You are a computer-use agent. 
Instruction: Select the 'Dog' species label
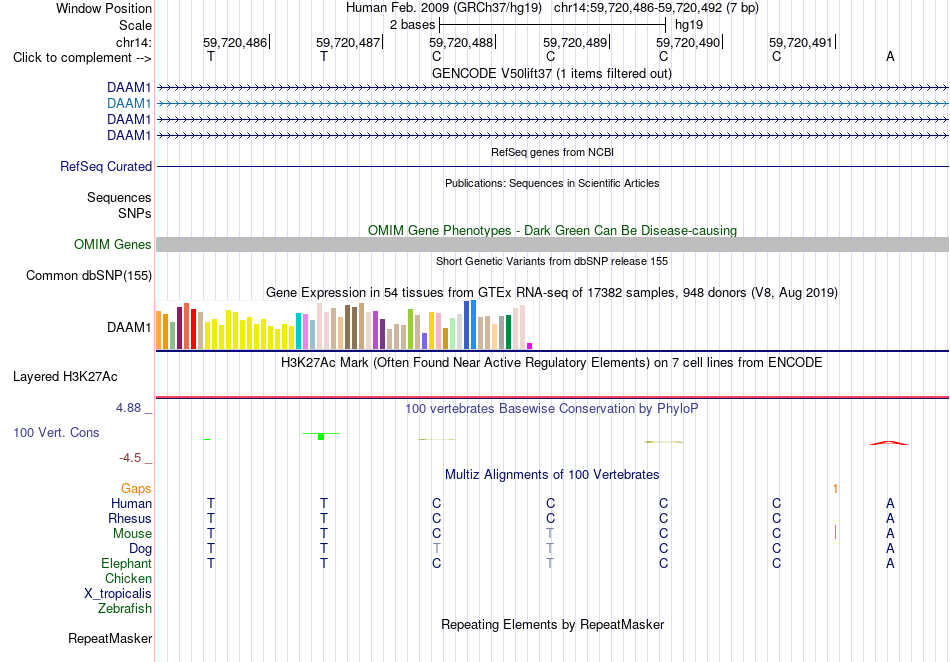[140, 549]
